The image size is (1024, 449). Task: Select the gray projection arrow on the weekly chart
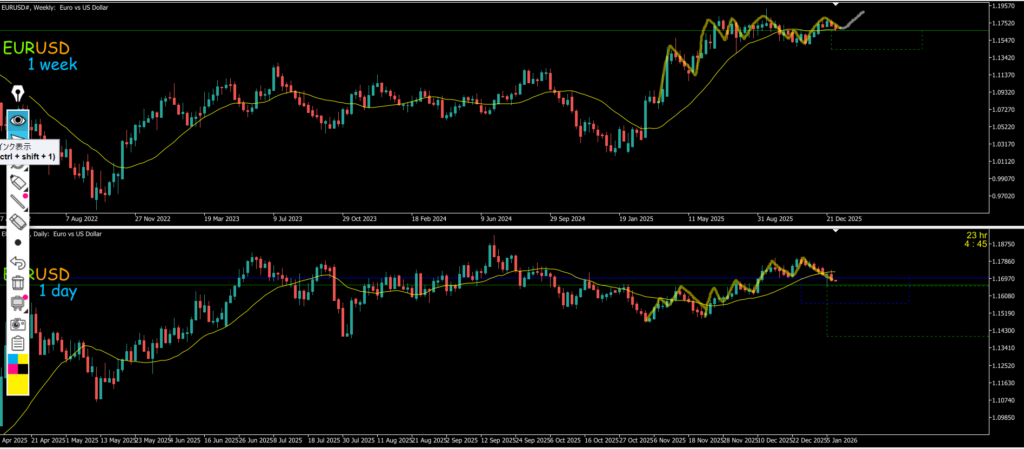[853, 19]
